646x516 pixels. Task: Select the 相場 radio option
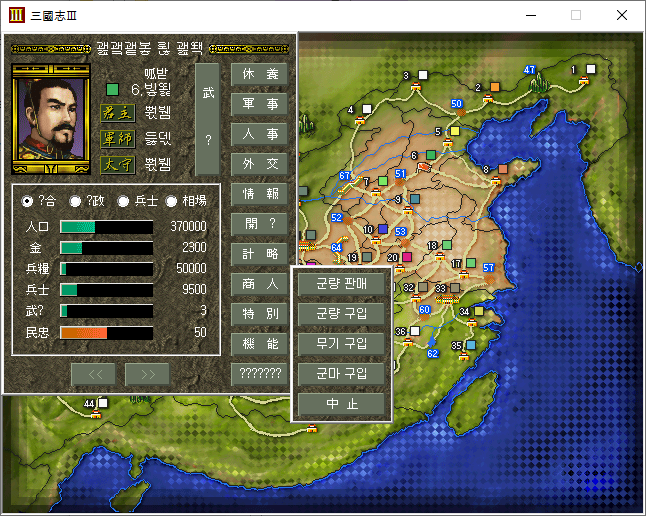tap(171, 201)
